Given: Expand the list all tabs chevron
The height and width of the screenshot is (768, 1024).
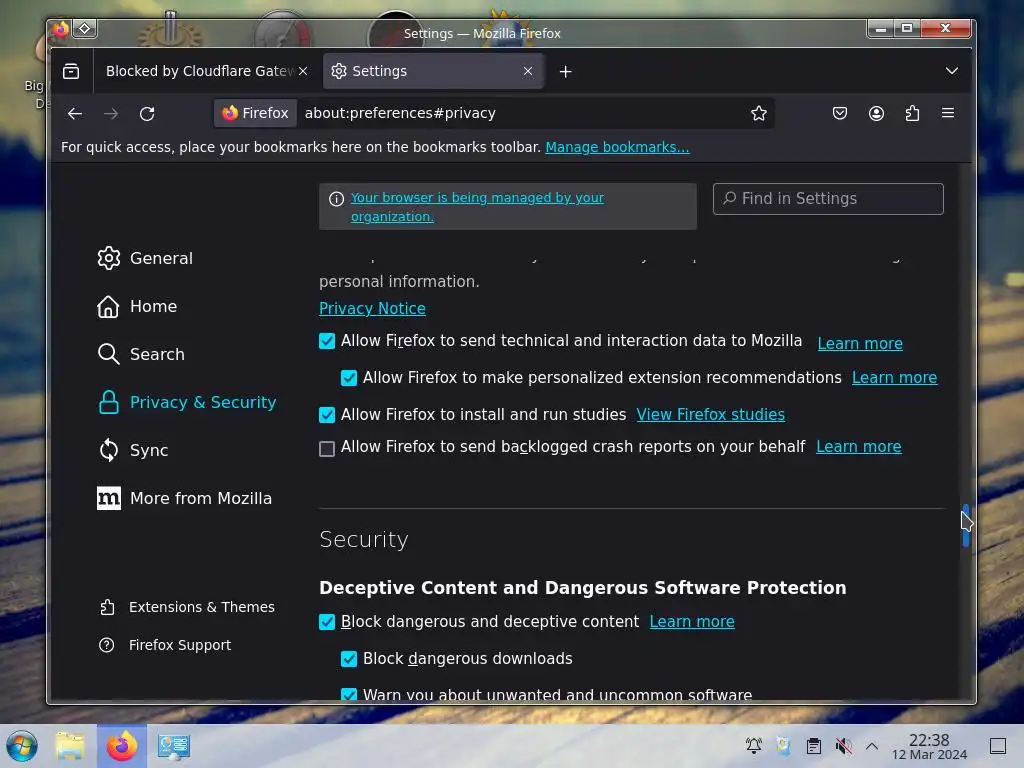Looking at the screenshot, I should tap(952, 71).
